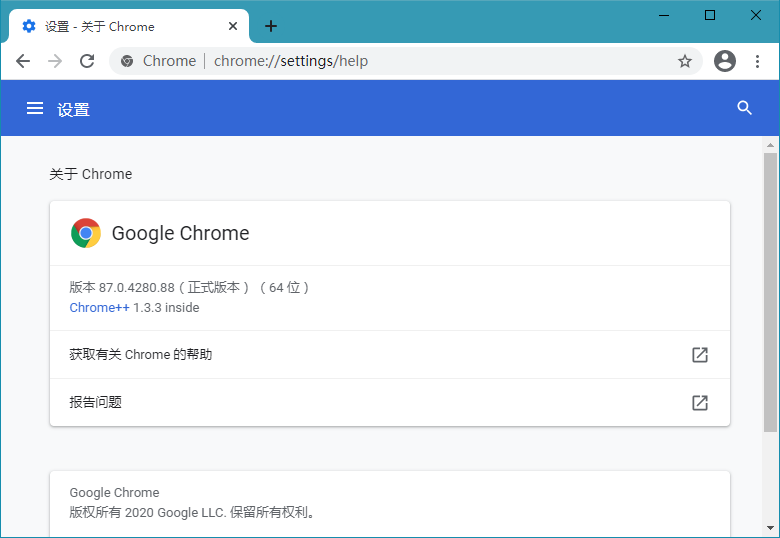Click the Chrome site info icon
780x538 pixels.
(x=127, y=61)
